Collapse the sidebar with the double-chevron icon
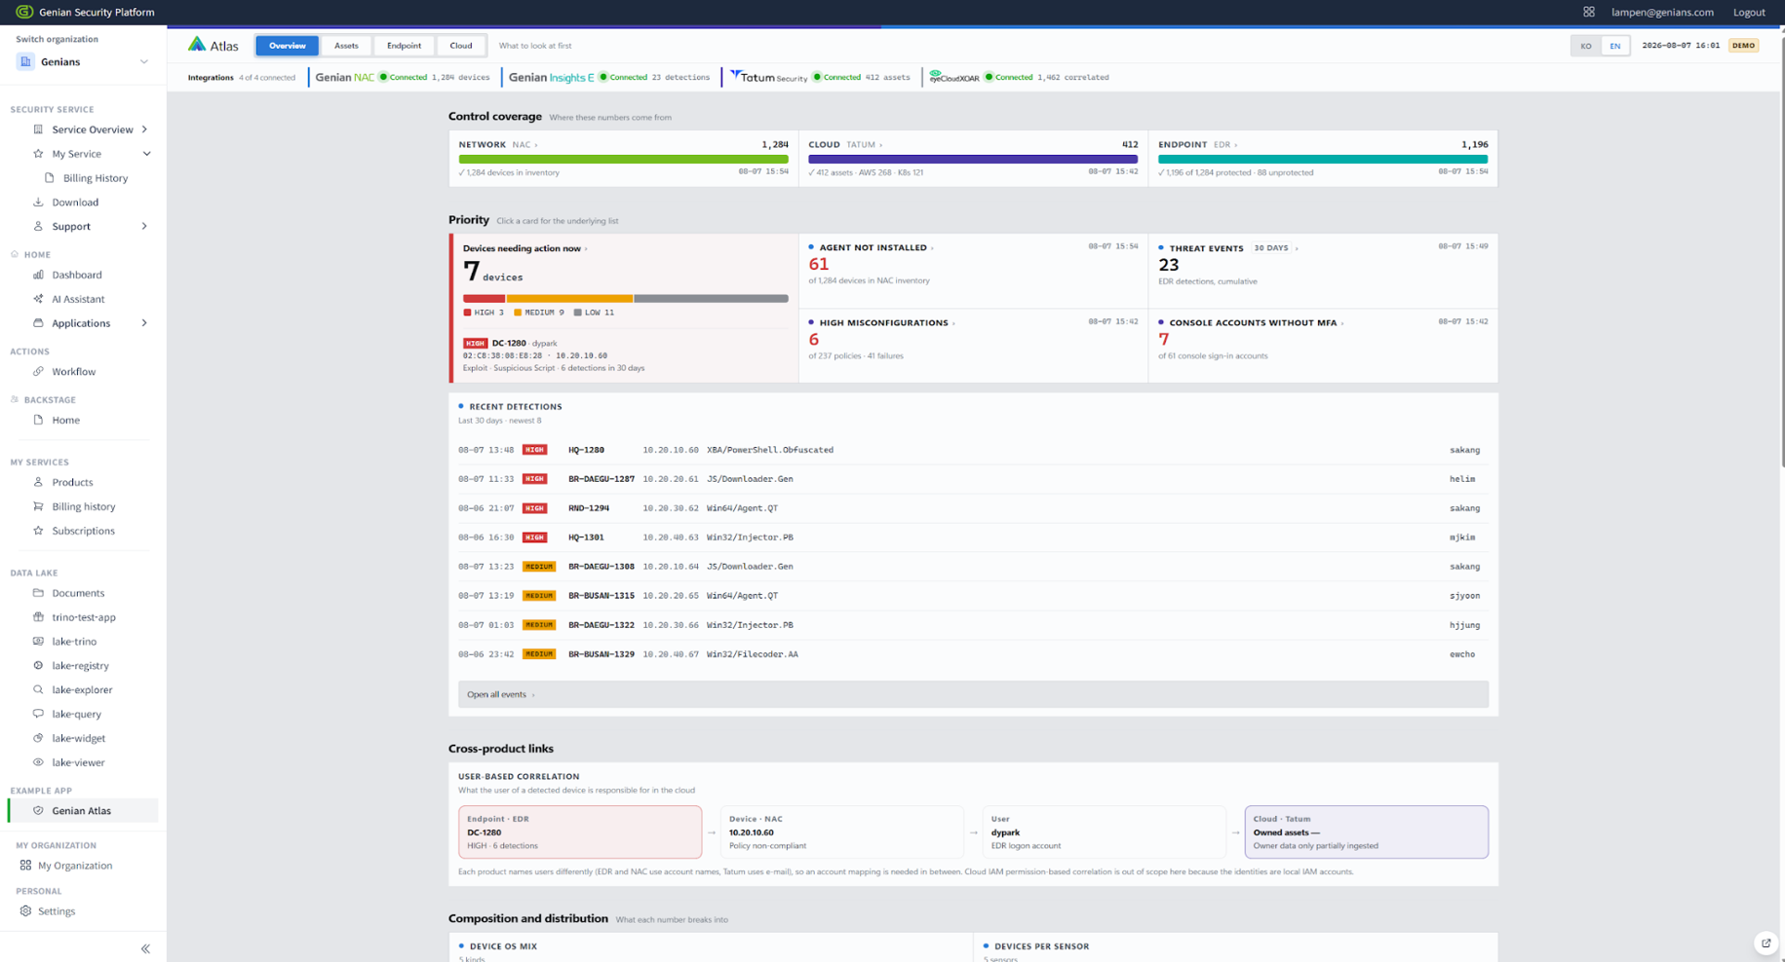Image resolution: width=1785 pixels, height=962 pixels. click(145, 949)
